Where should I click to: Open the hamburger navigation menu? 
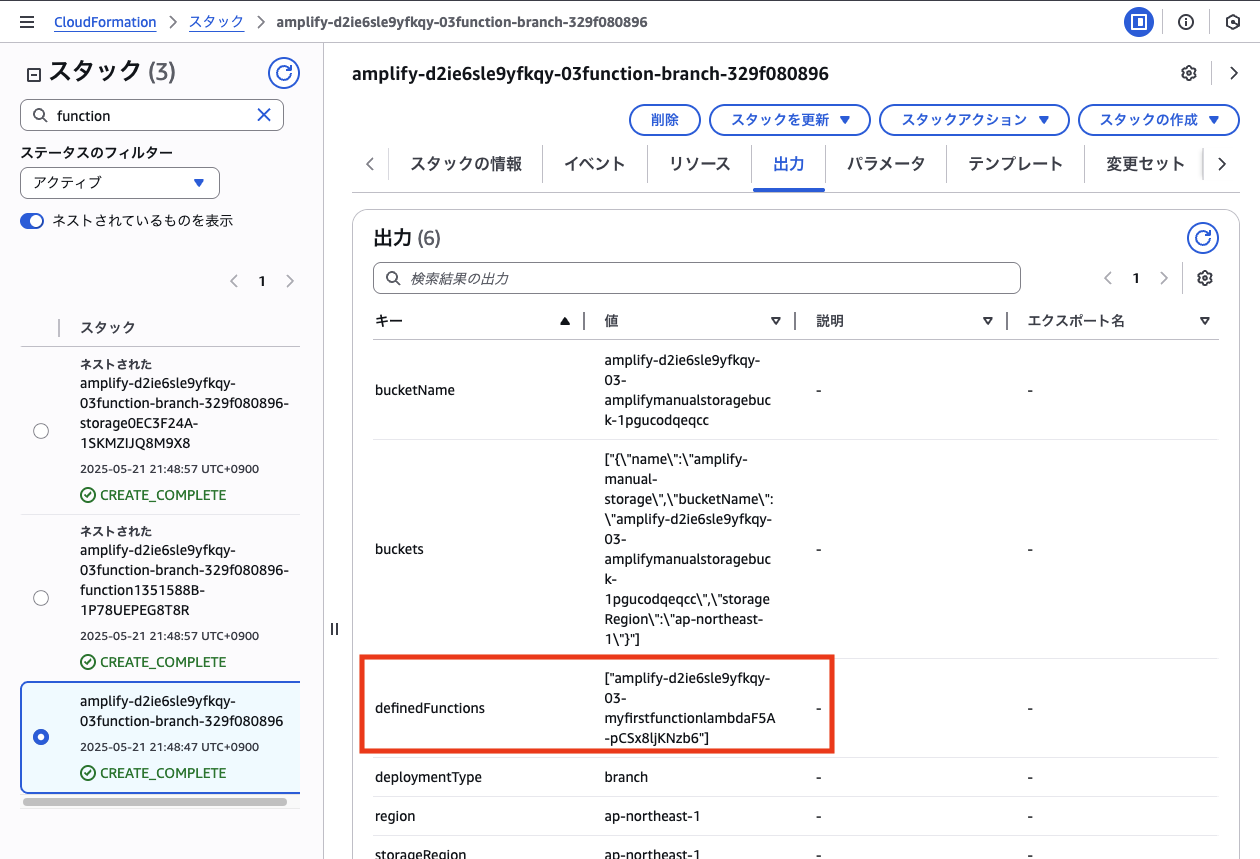point(27,21)
